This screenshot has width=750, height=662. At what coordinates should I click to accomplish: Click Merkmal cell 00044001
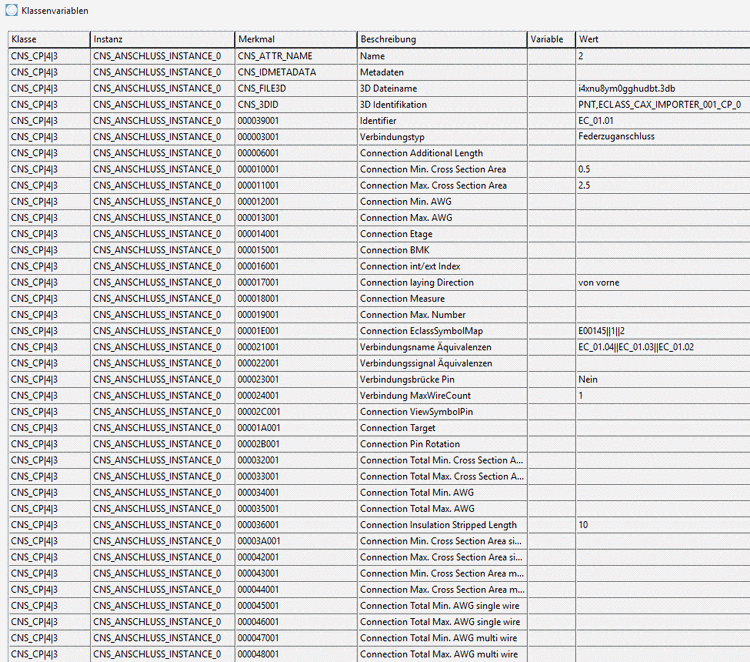click(x=296, y=590)
